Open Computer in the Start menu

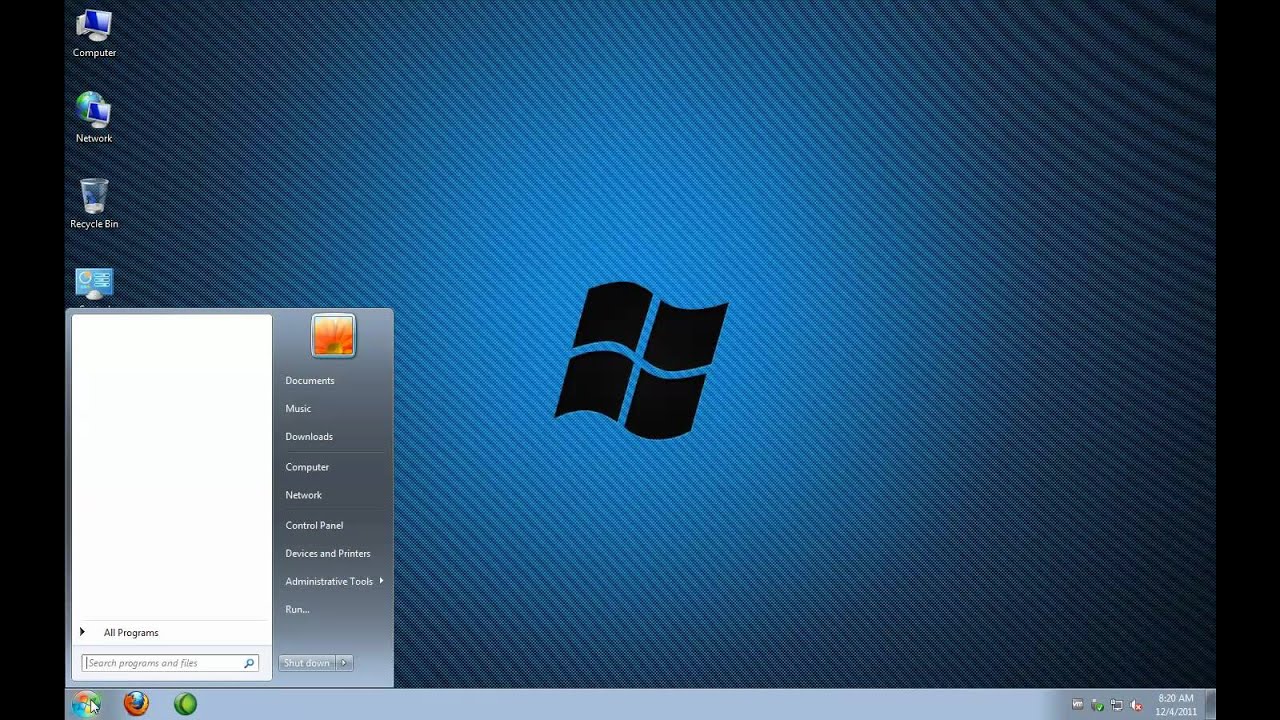[x=307, y=467]
